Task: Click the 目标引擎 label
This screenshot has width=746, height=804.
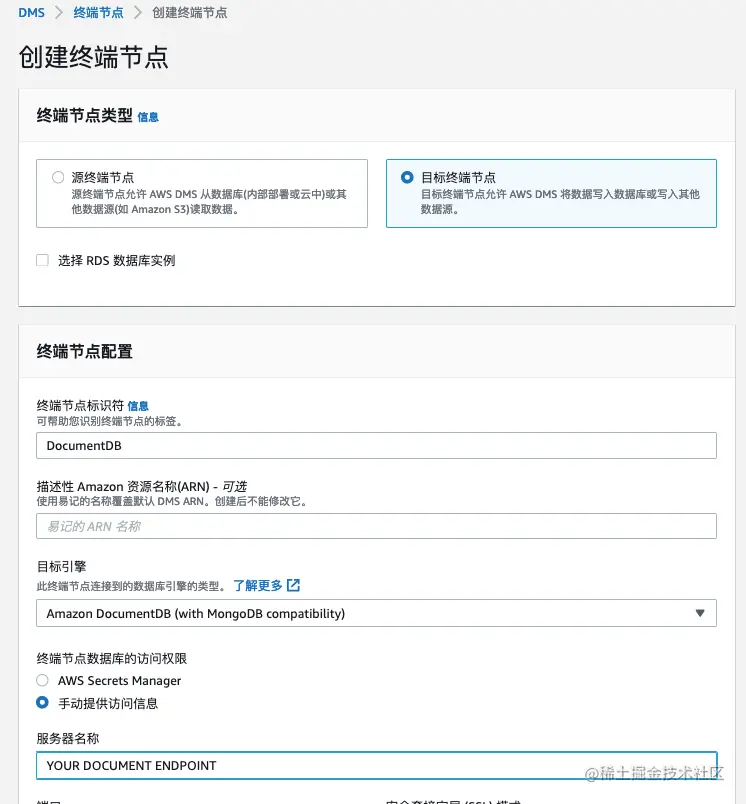Action: click(x=62, y=567)
